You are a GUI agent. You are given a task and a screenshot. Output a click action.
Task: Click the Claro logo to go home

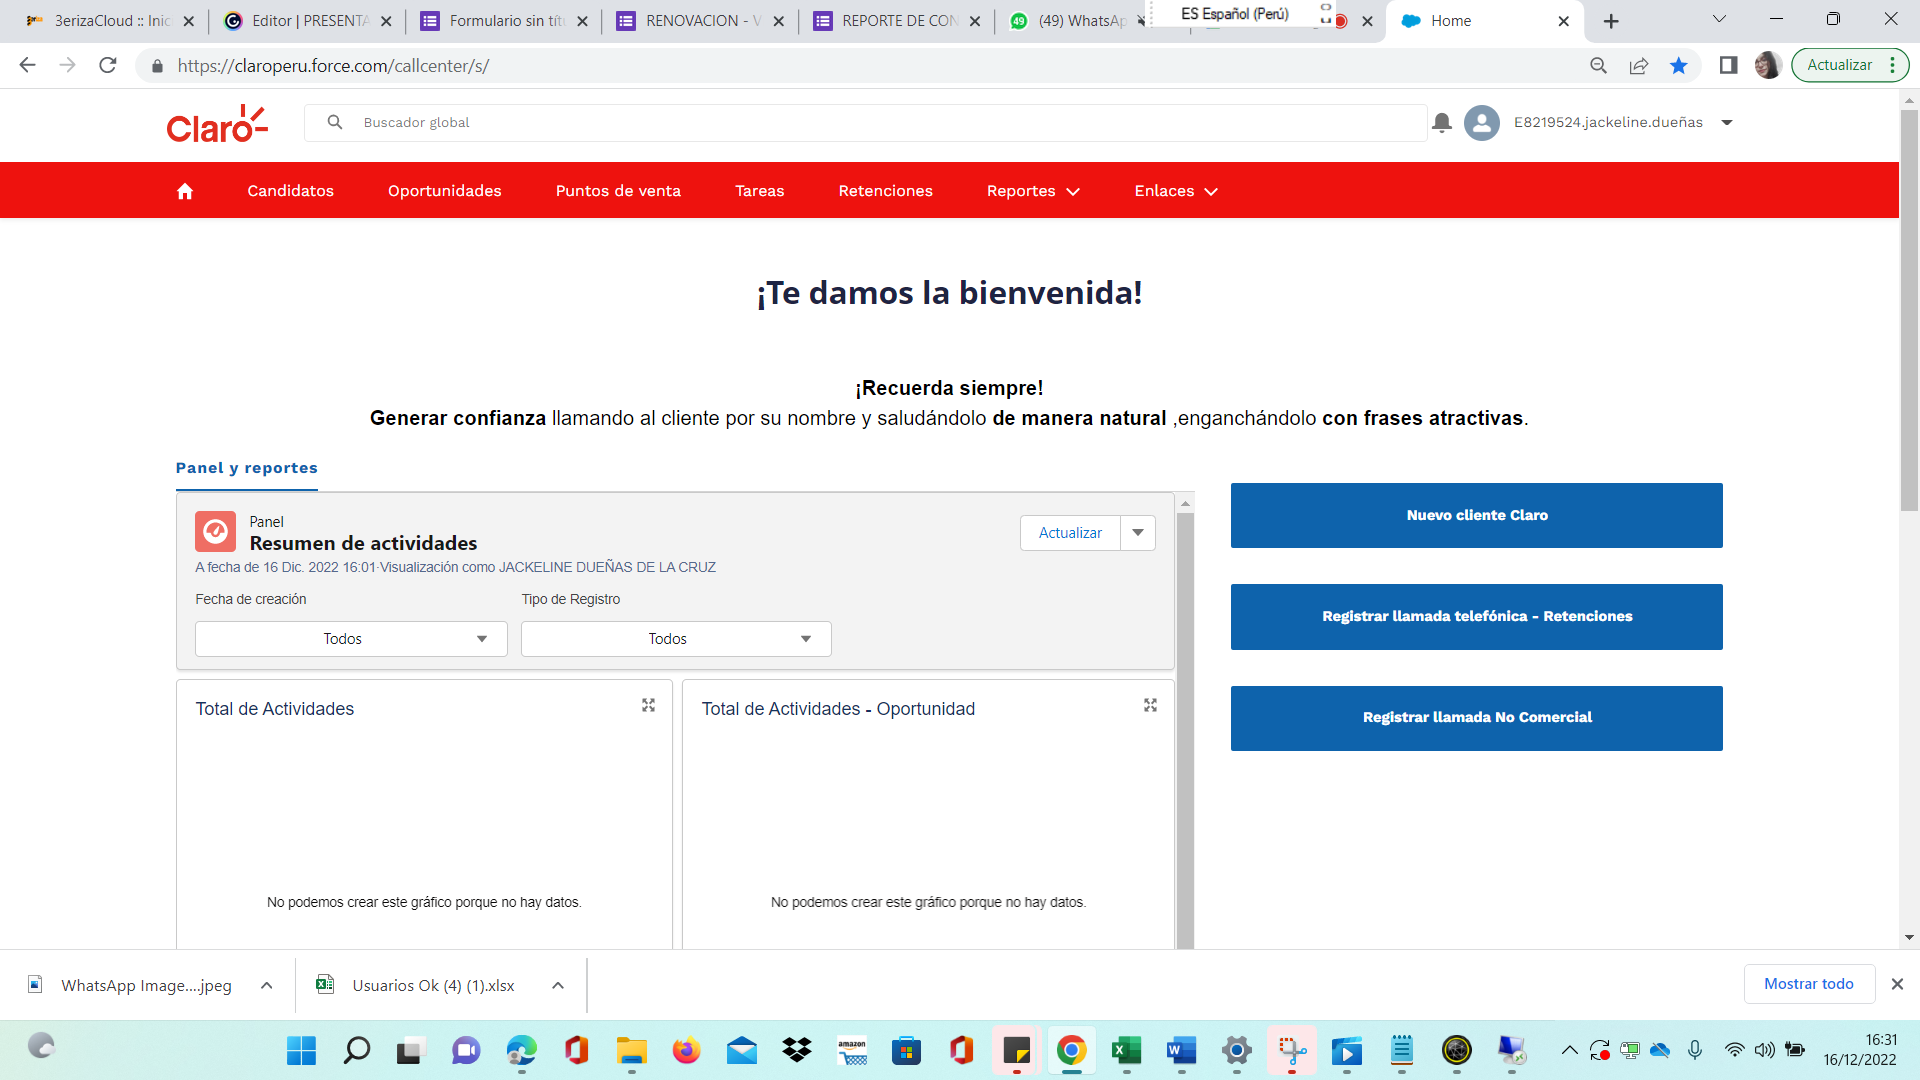(216, 122)
